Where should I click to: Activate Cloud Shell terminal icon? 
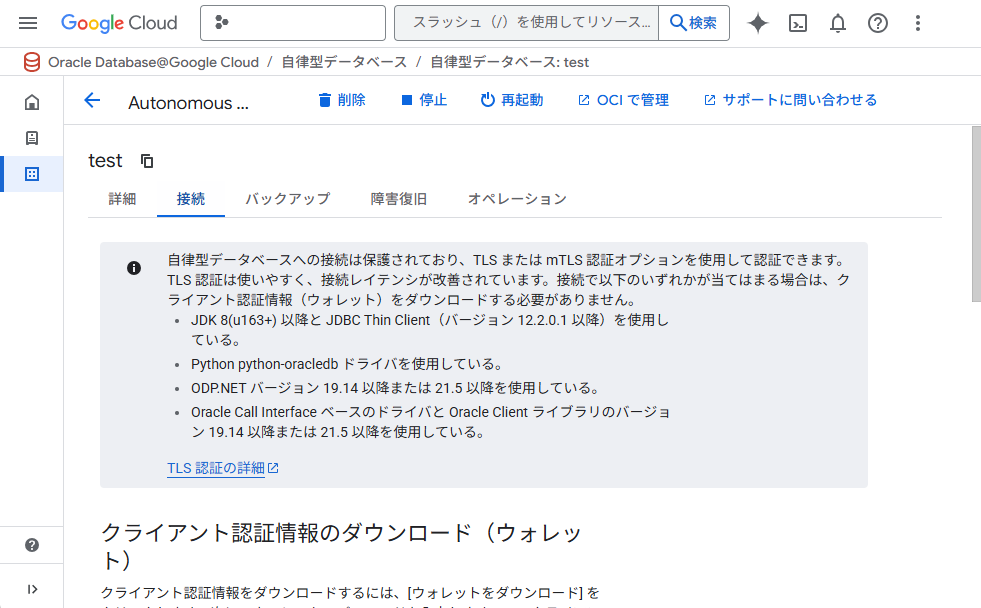coord(798,23)
